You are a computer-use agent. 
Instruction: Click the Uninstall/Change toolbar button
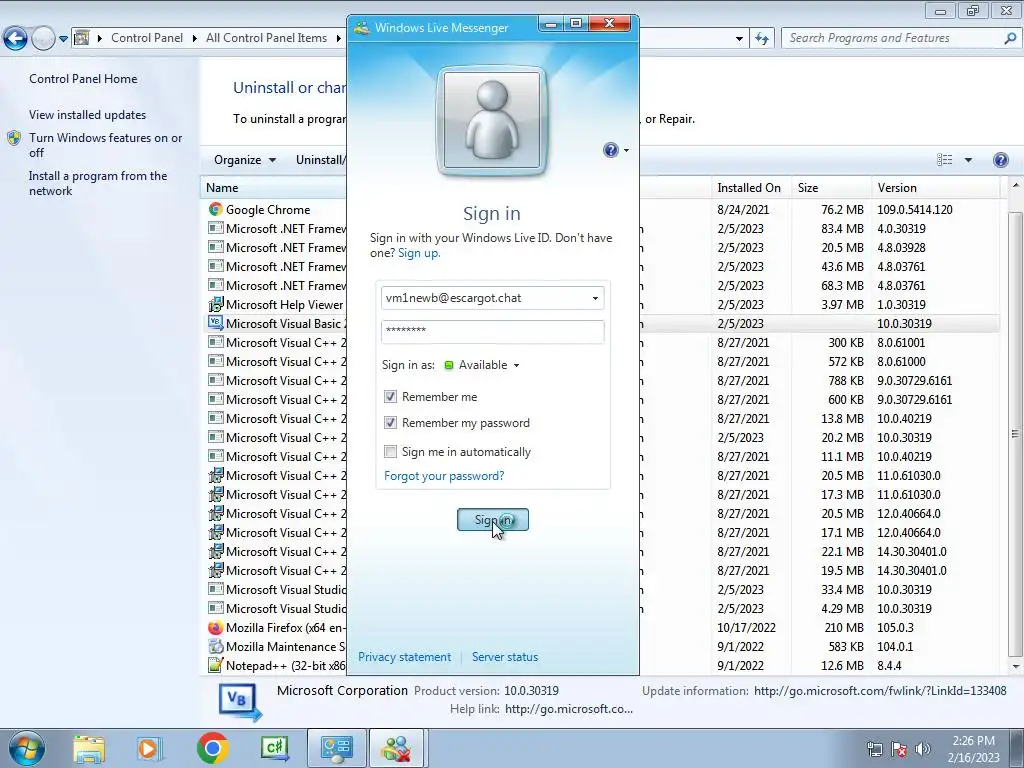[x=320, y=160]
